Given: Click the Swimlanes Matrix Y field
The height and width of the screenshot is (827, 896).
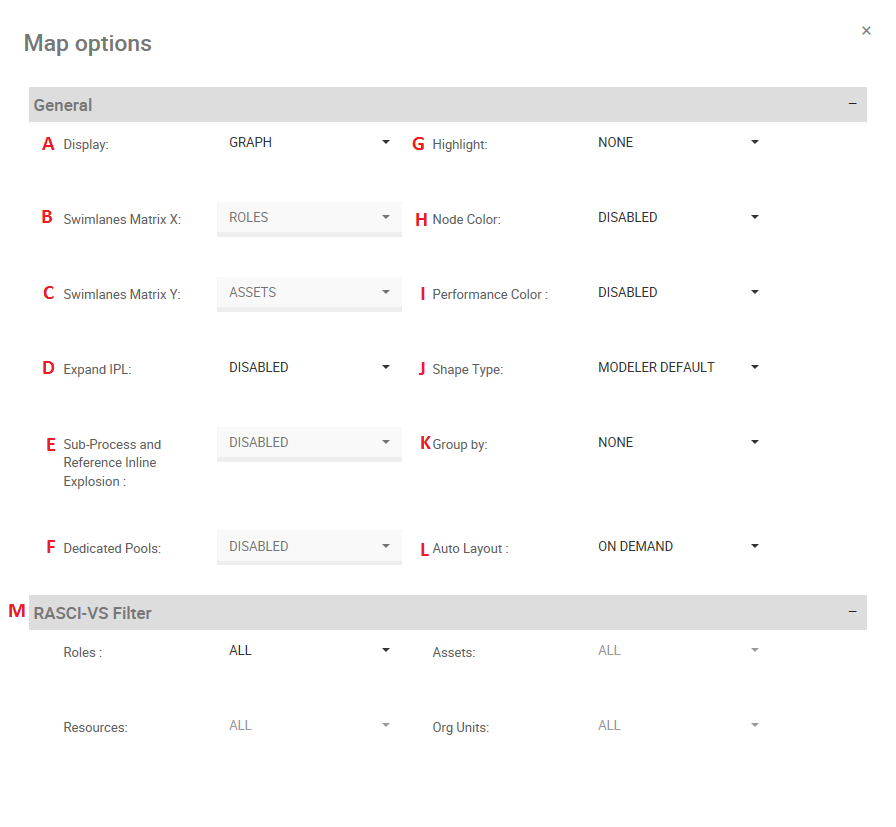Looking at the screenshot, I should click(308, 293).
